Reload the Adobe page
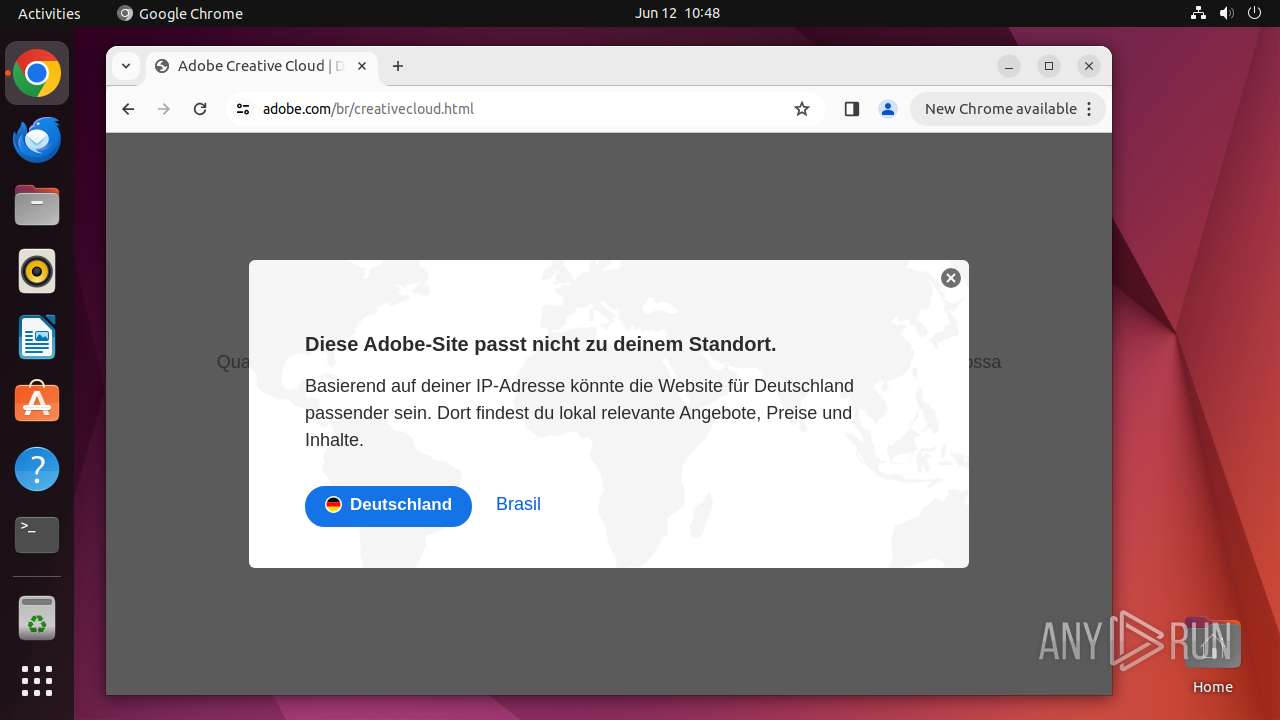 (200, 109)
